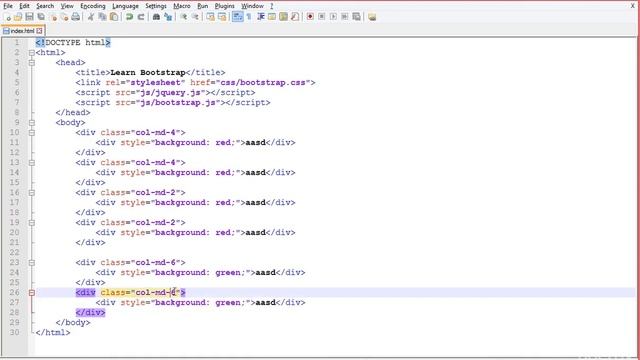
Task: Open the Document Map toolbar icon
Action: pos(283,17)
